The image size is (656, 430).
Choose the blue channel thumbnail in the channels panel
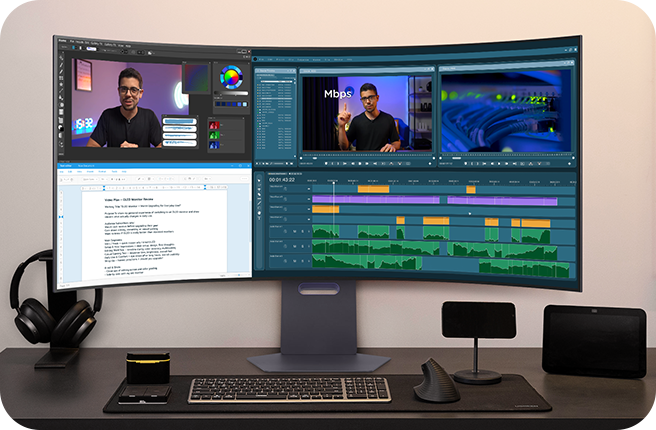tap(213, 147)
